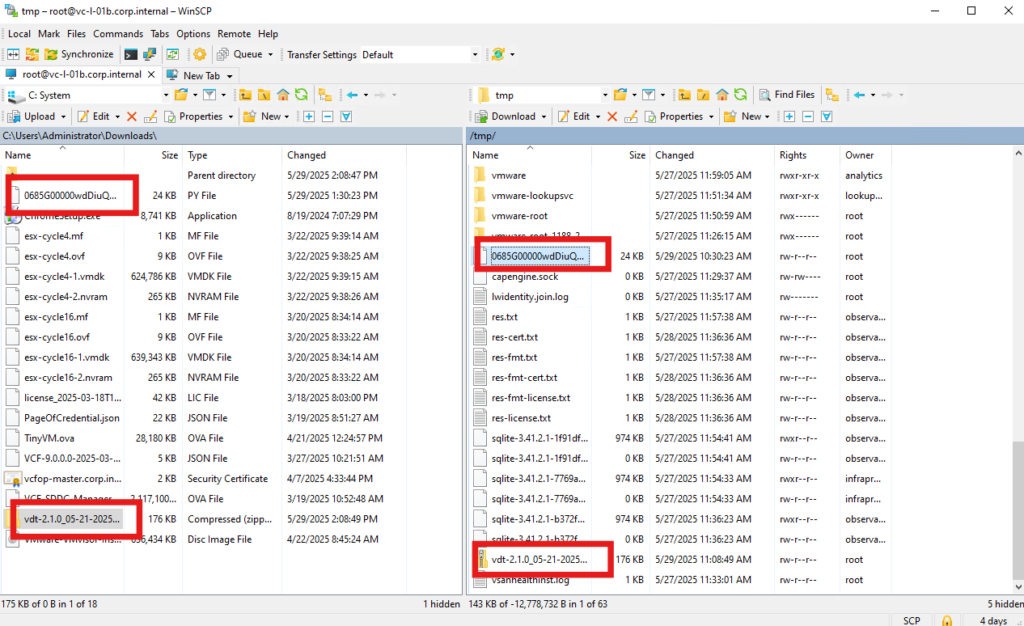Open remote panel Properties button
1024x626 pixels.
(675, 116)
